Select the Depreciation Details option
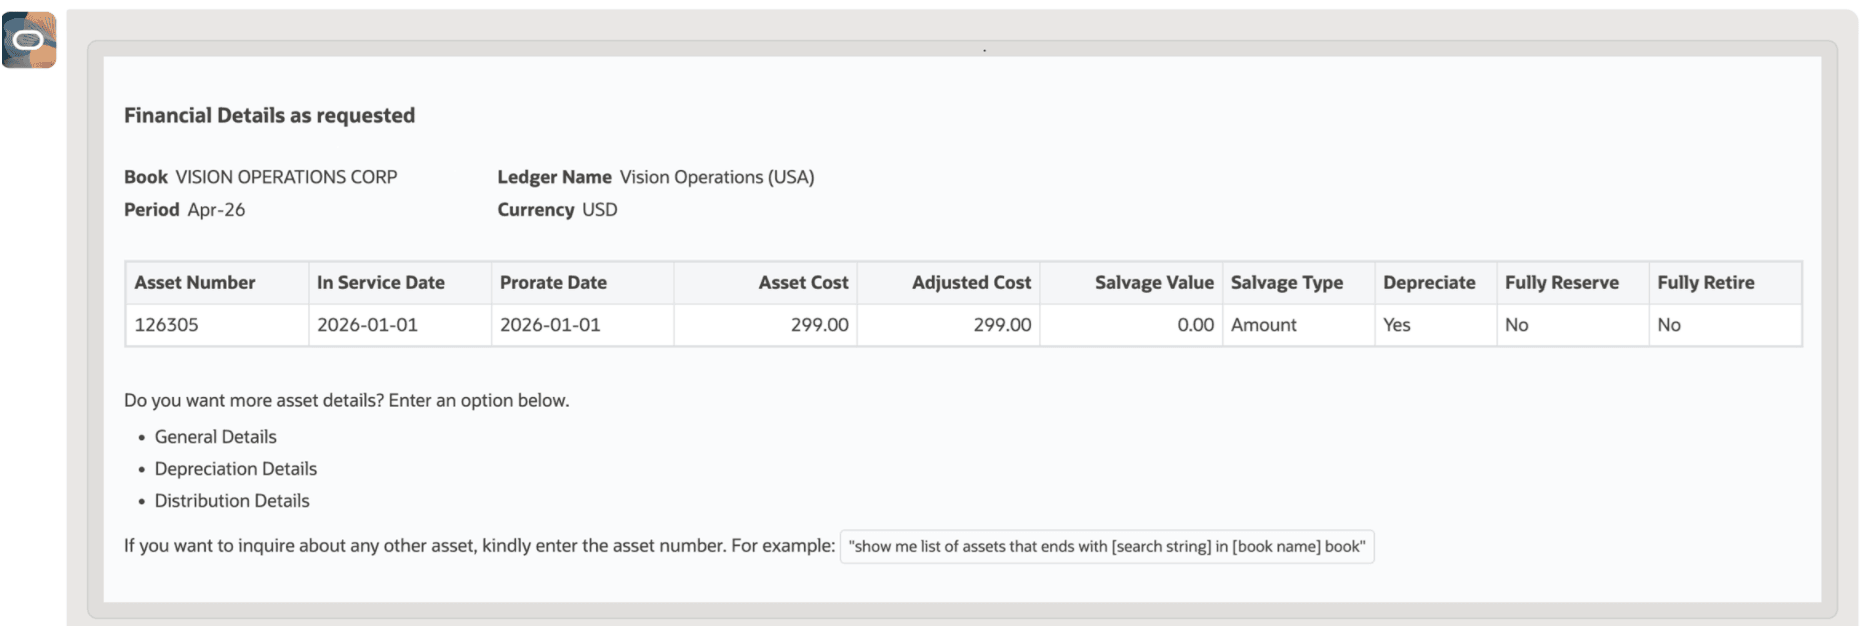Screen dimensions: 1860x631 pos(235,469)
